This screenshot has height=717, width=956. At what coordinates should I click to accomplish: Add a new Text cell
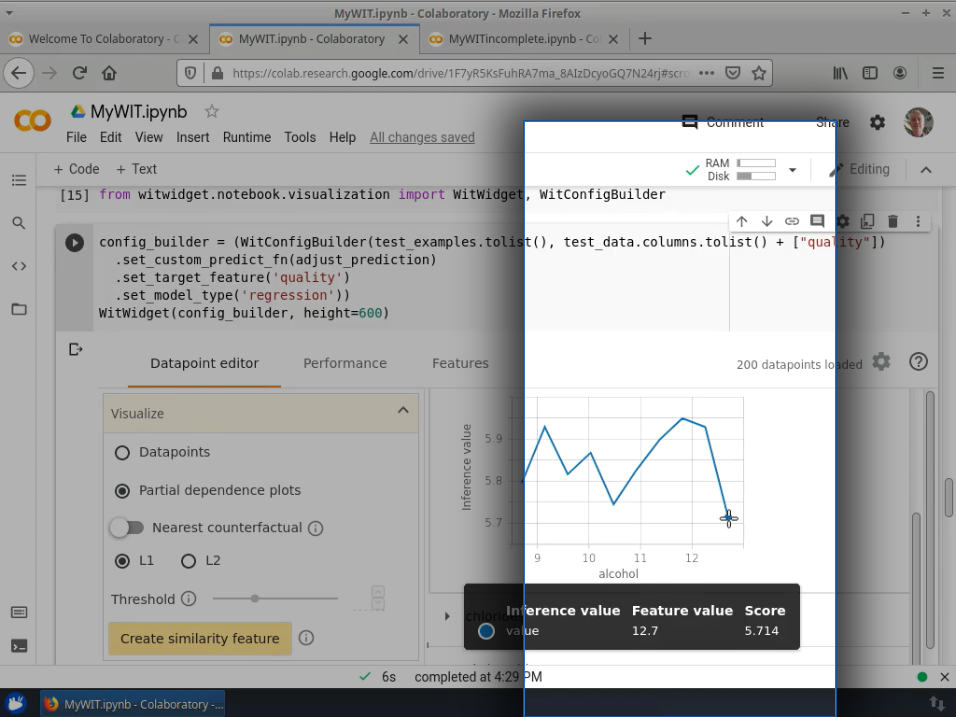pos(136,169)
